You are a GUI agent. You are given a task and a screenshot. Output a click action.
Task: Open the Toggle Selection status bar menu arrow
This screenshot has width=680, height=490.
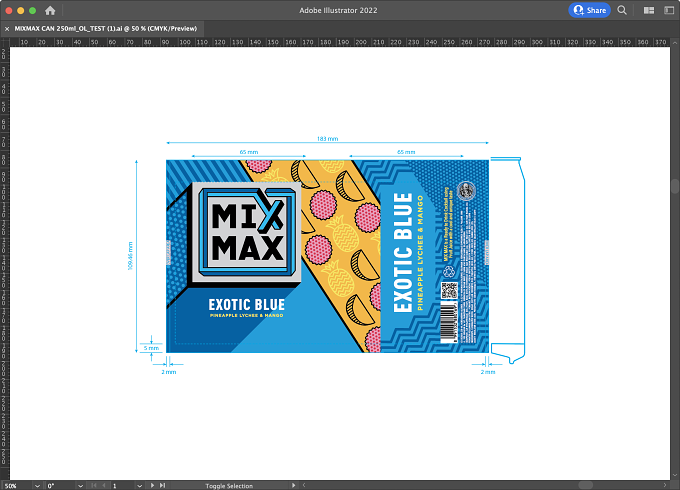[x=294, y=485]
